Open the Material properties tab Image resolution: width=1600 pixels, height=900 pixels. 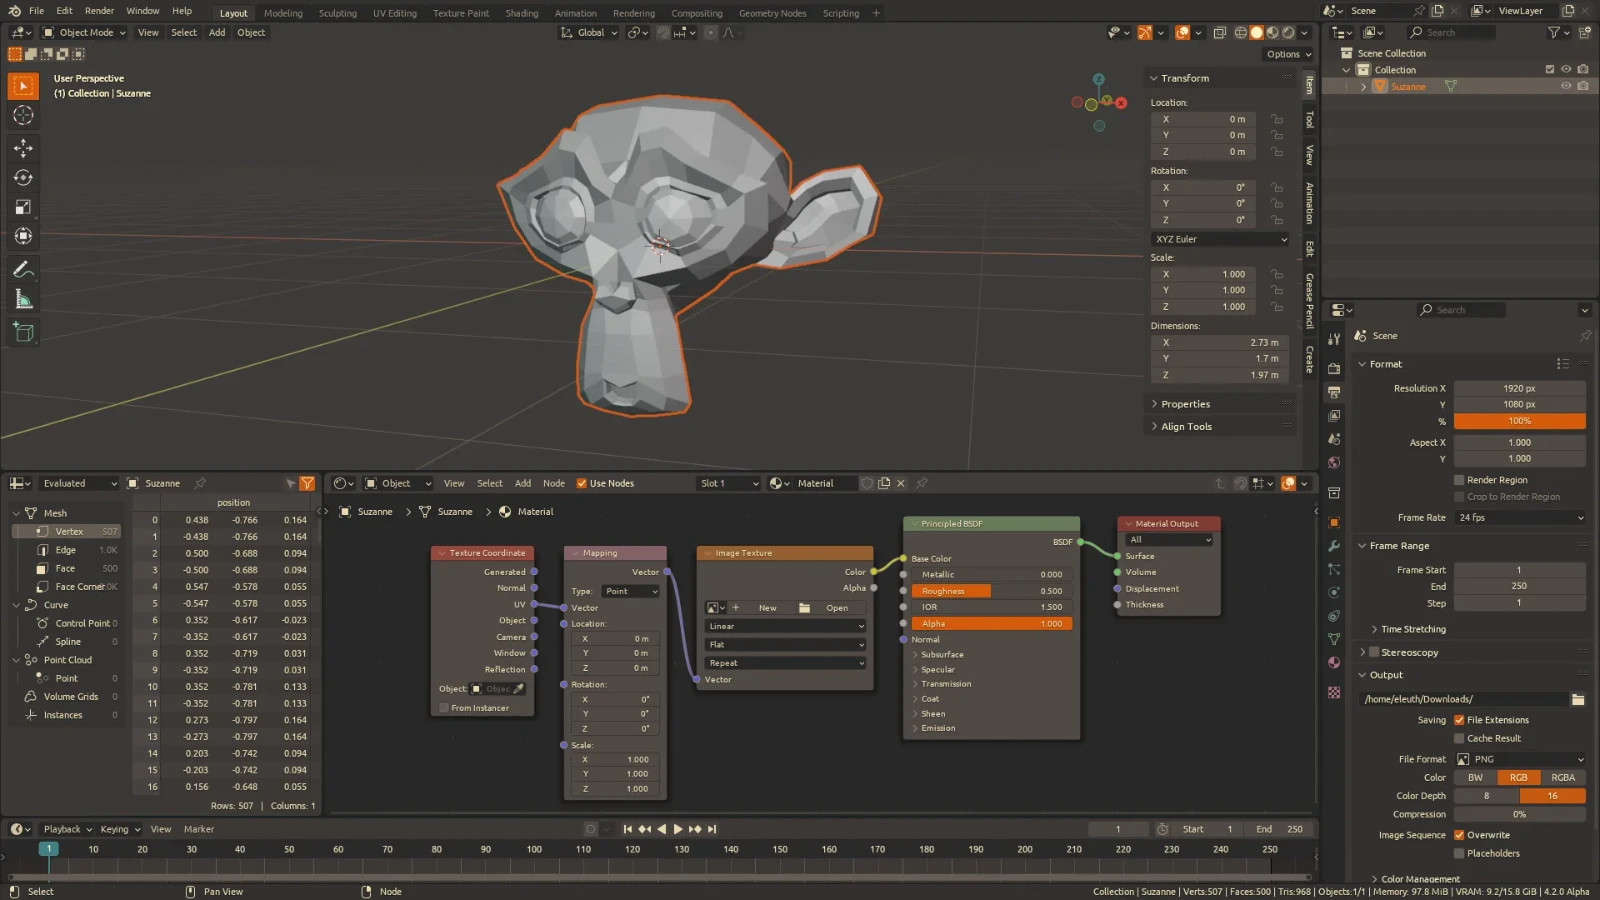click(1334, 662)
